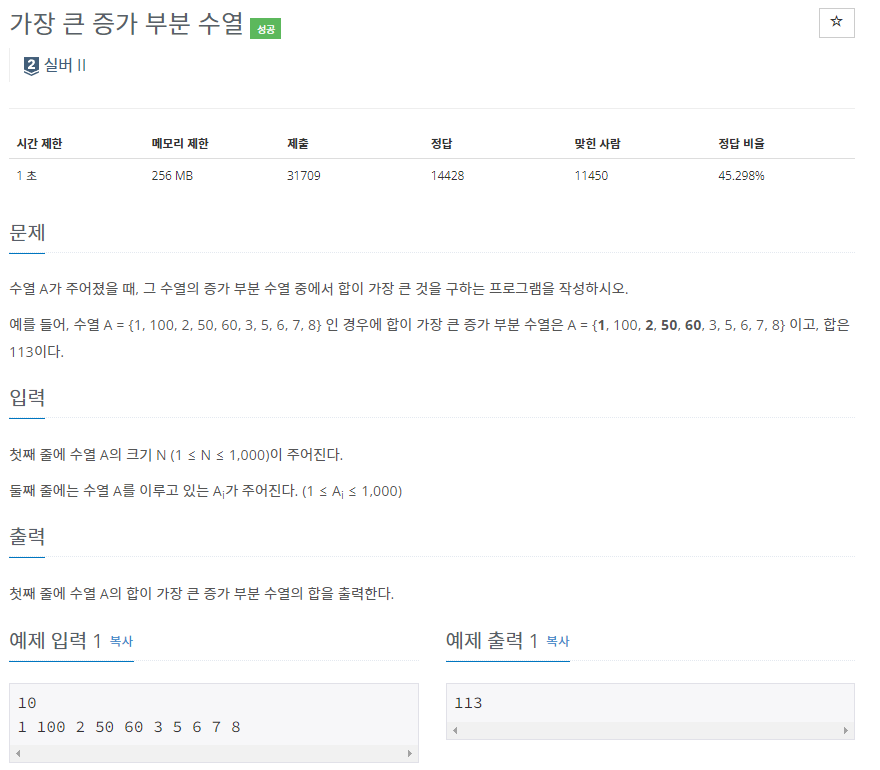Click the sentence starting 둘째 줄에는 수열 A를
This screenshot has width=880, height=770.
pos(206,491)
